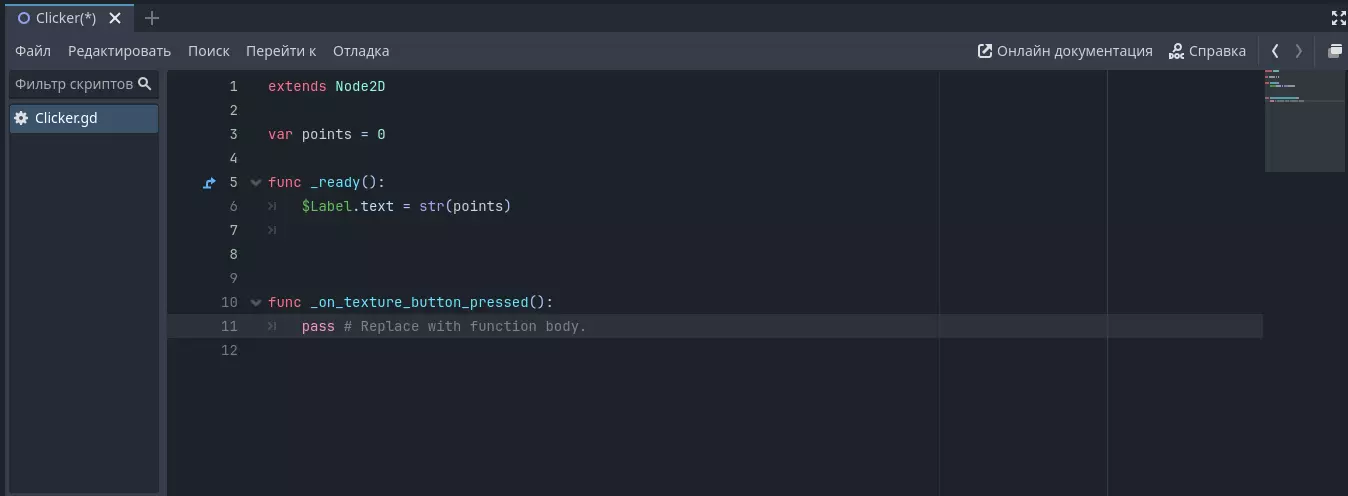This screenshot has width=1348, height=496.
Task: Go back to previous edited document arrow
Action: point(1275,51)
